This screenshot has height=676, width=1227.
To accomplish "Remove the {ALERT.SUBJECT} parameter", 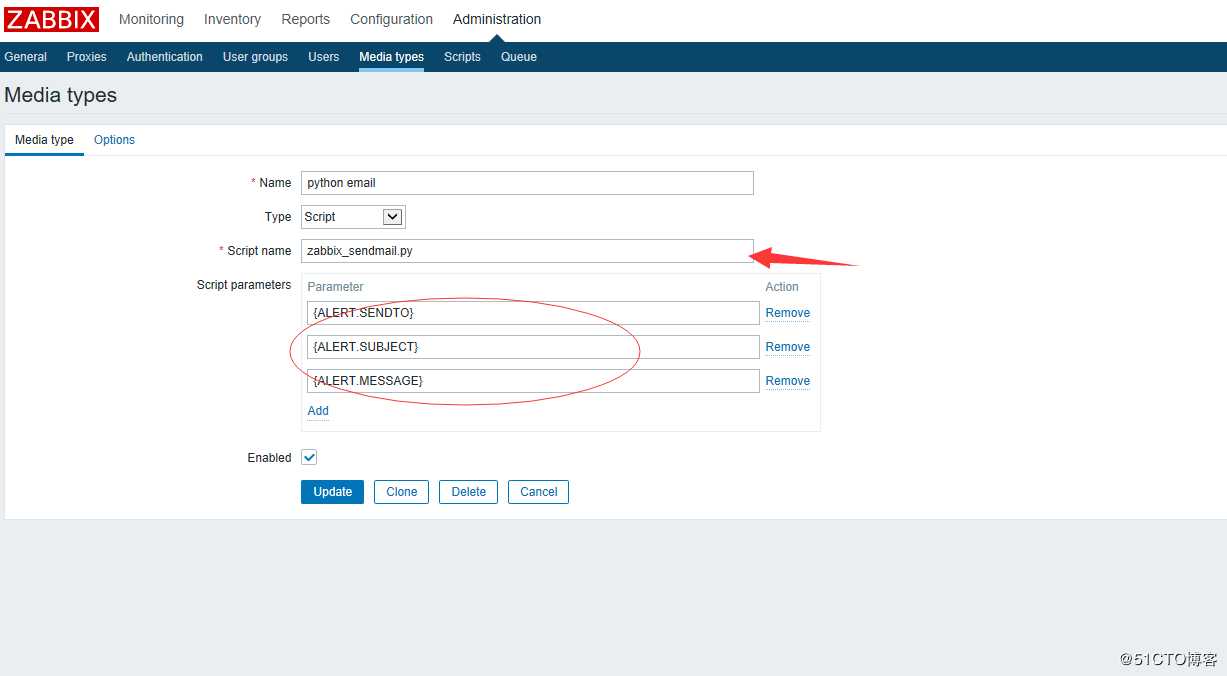I will (788, 347).
